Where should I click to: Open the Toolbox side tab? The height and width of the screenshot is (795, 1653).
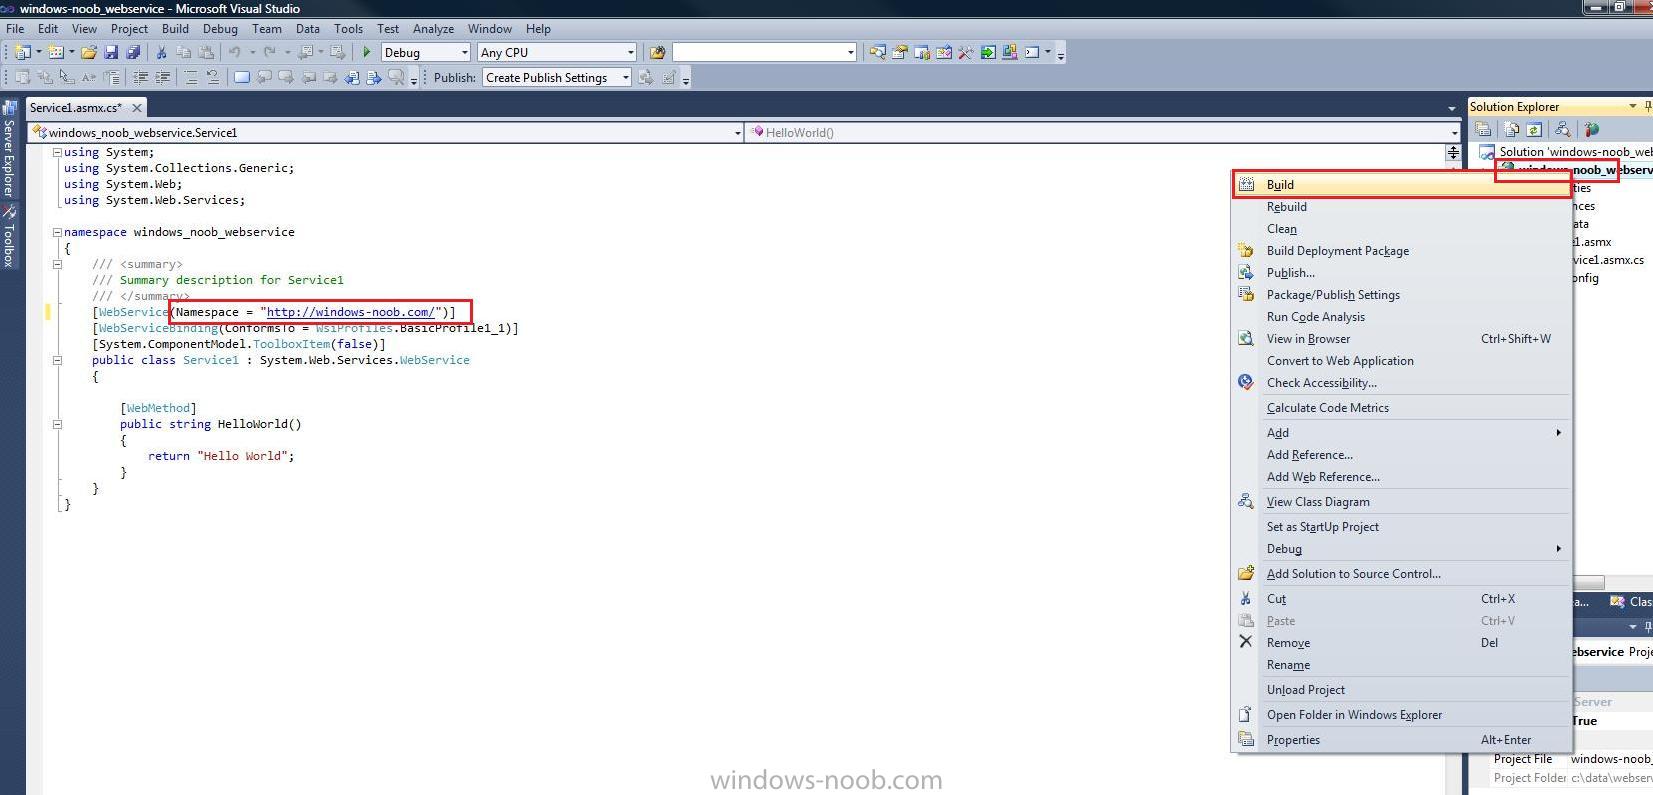pos(9,237)
